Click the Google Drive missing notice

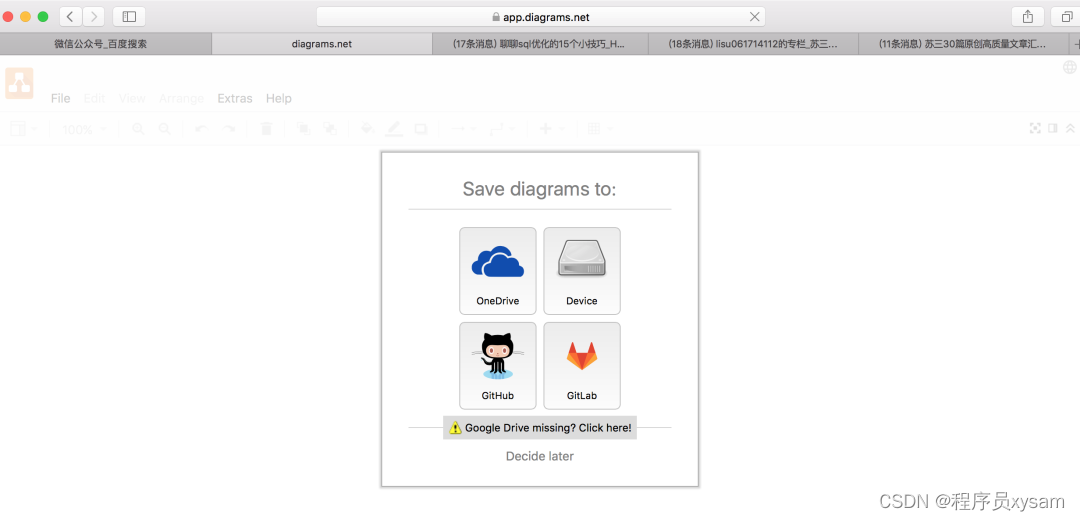[540, 427]
